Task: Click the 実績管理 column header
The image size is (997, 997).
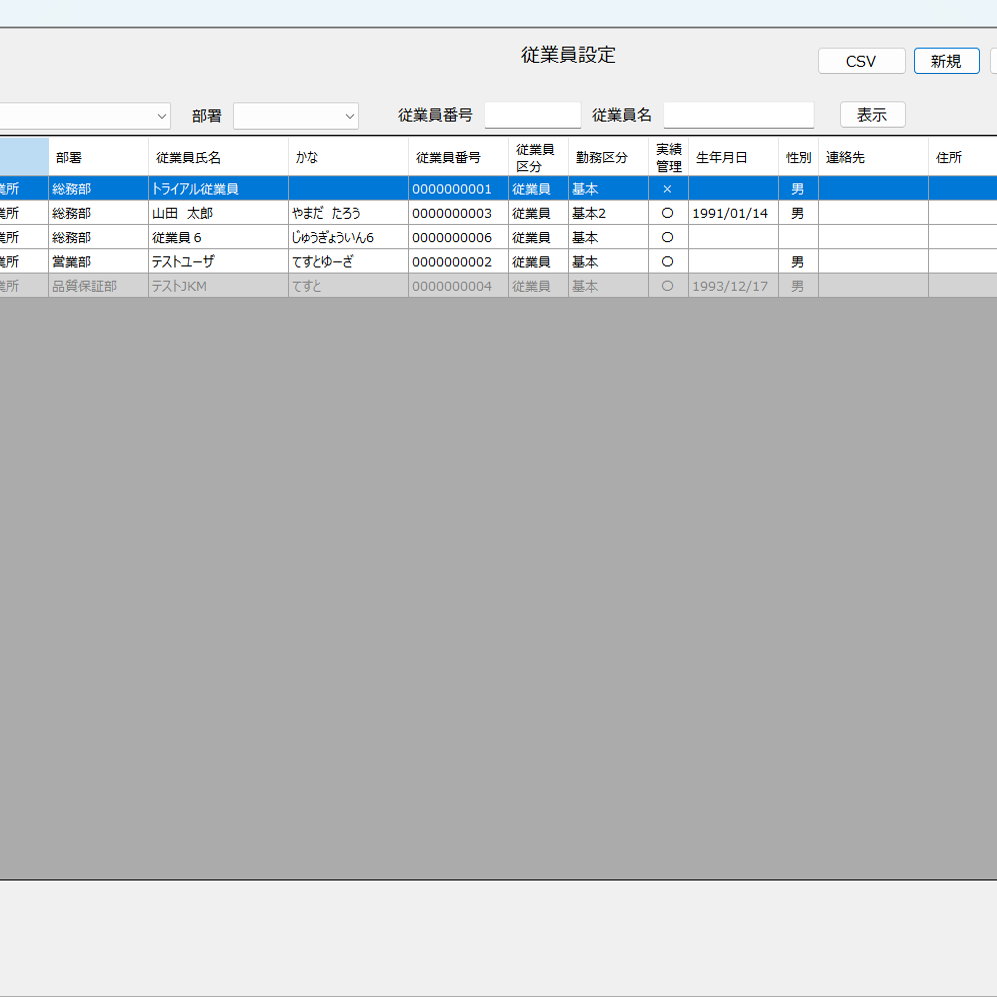Action: click(666, 156)
